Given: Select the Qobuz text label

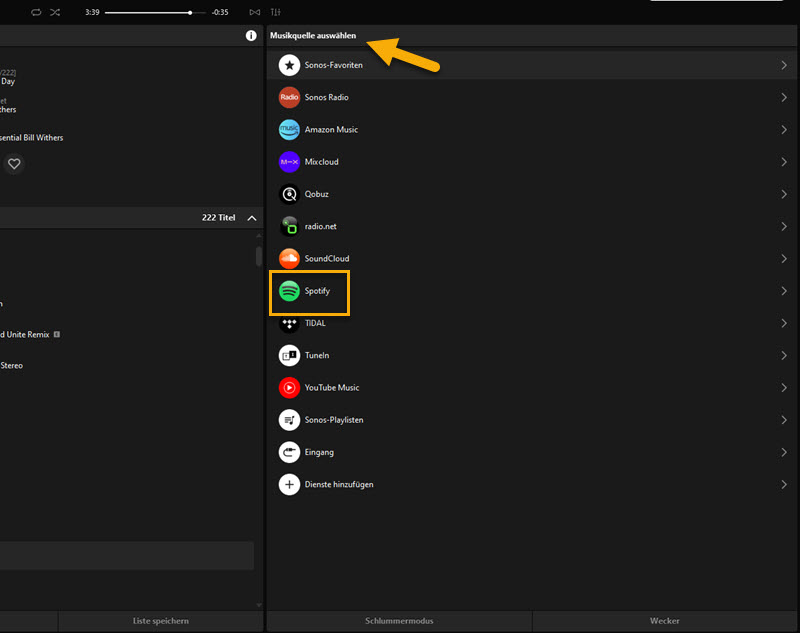Looking at the screenshot, I should click(x=316, y=194).
